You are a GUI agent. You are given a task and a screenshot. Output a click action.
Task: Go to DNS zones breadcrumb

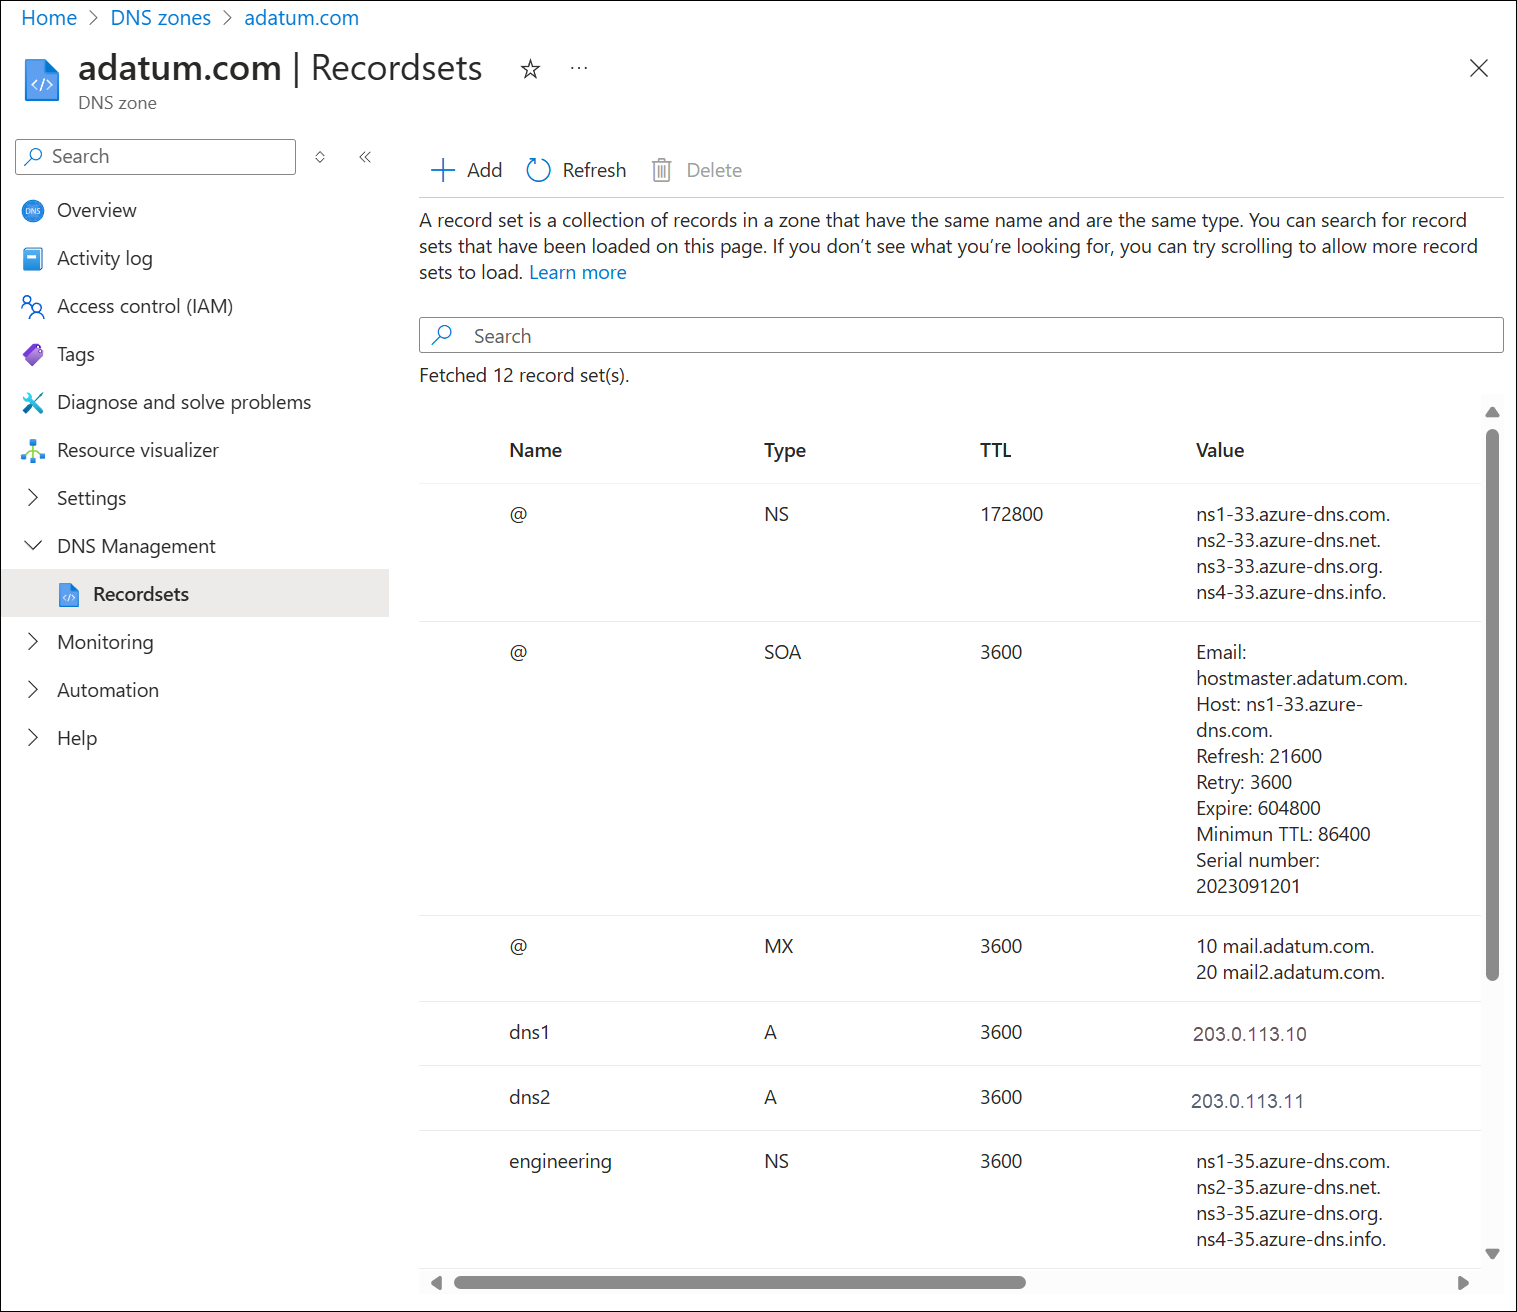(x=160, y=18)
